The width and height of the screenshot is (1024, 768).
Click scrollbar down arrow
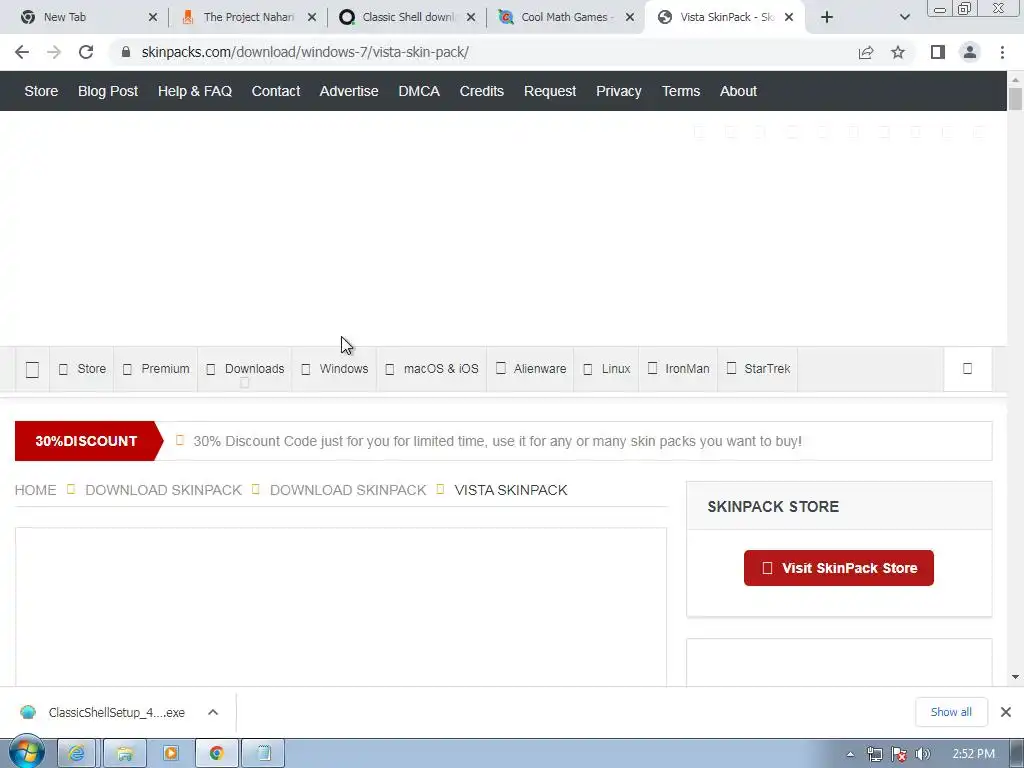[x=1015, y=677]
